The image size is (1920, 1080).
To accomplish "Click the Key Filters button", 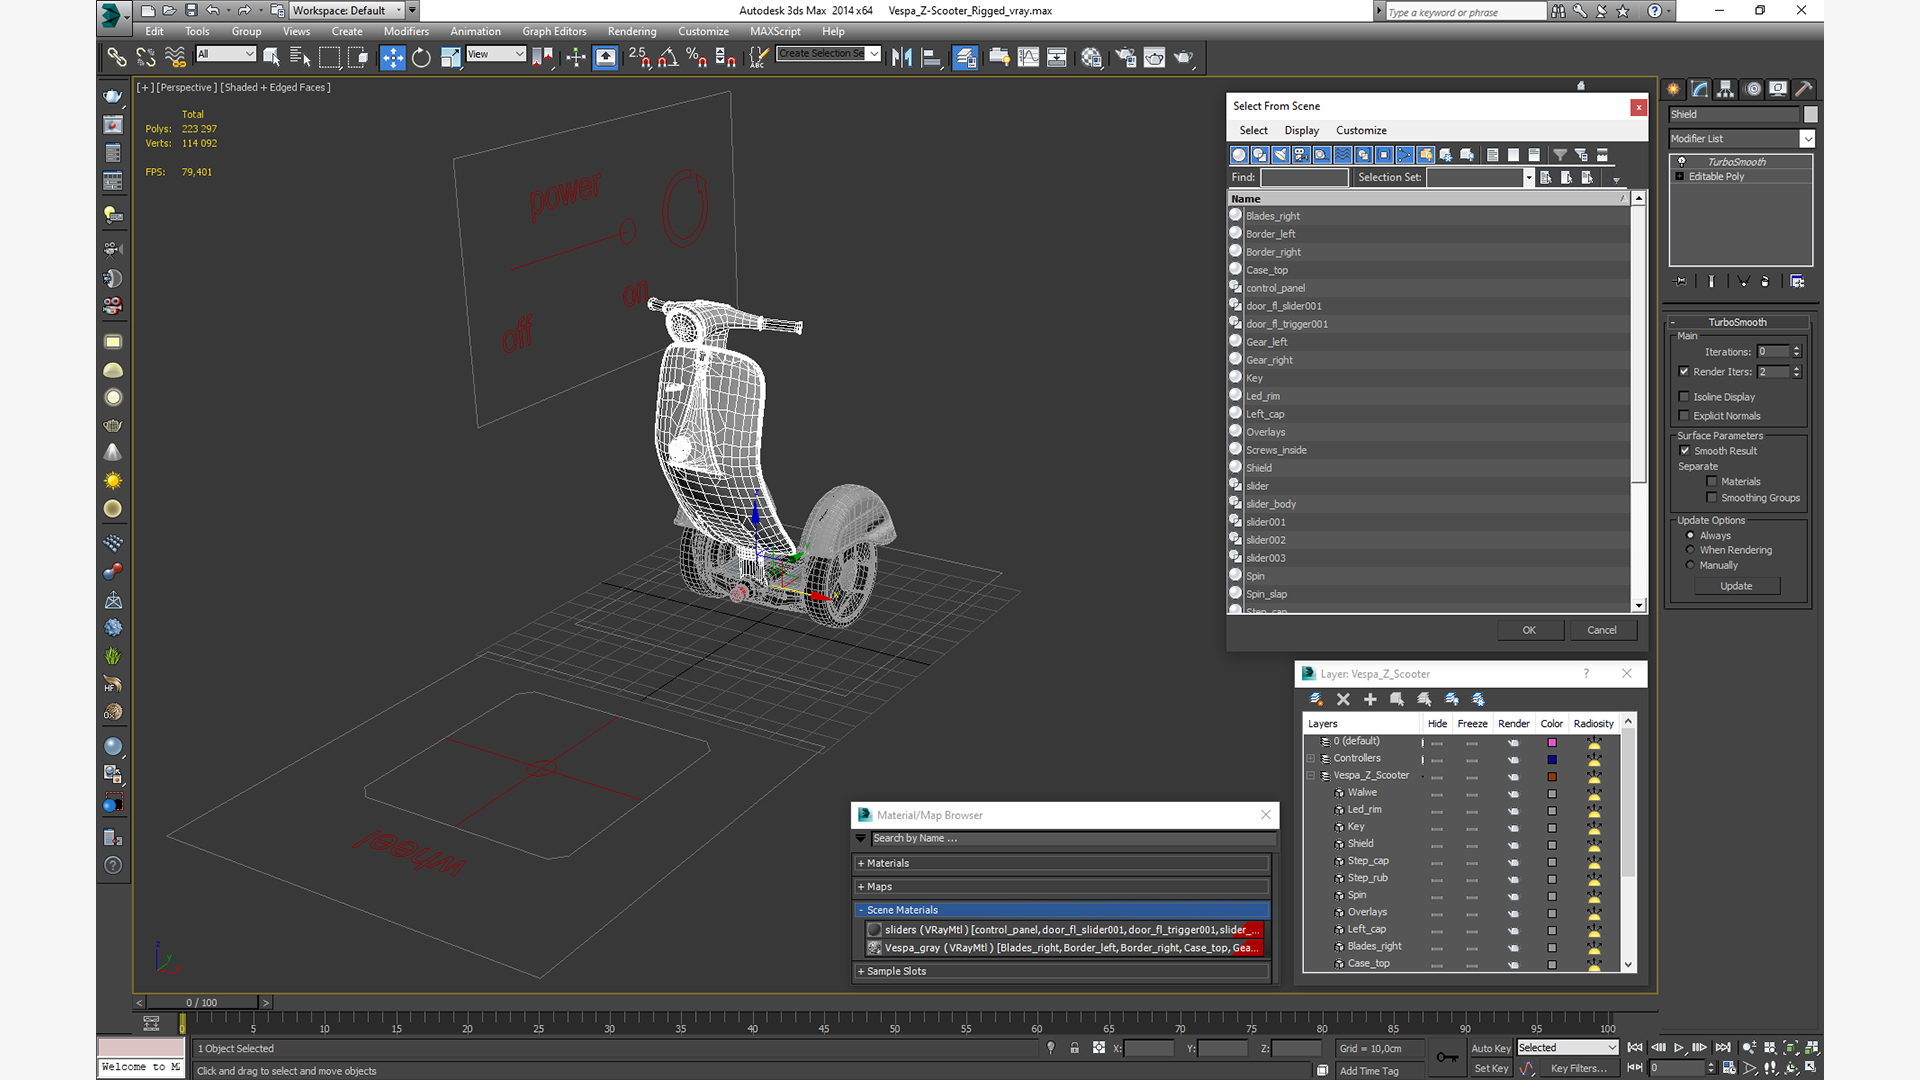I will pyautogui.click(x=1578, y=1069).
